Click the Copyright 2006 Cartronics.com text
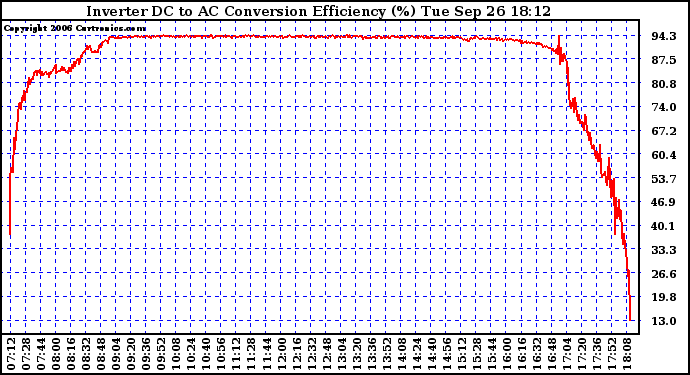 point(75,29)
